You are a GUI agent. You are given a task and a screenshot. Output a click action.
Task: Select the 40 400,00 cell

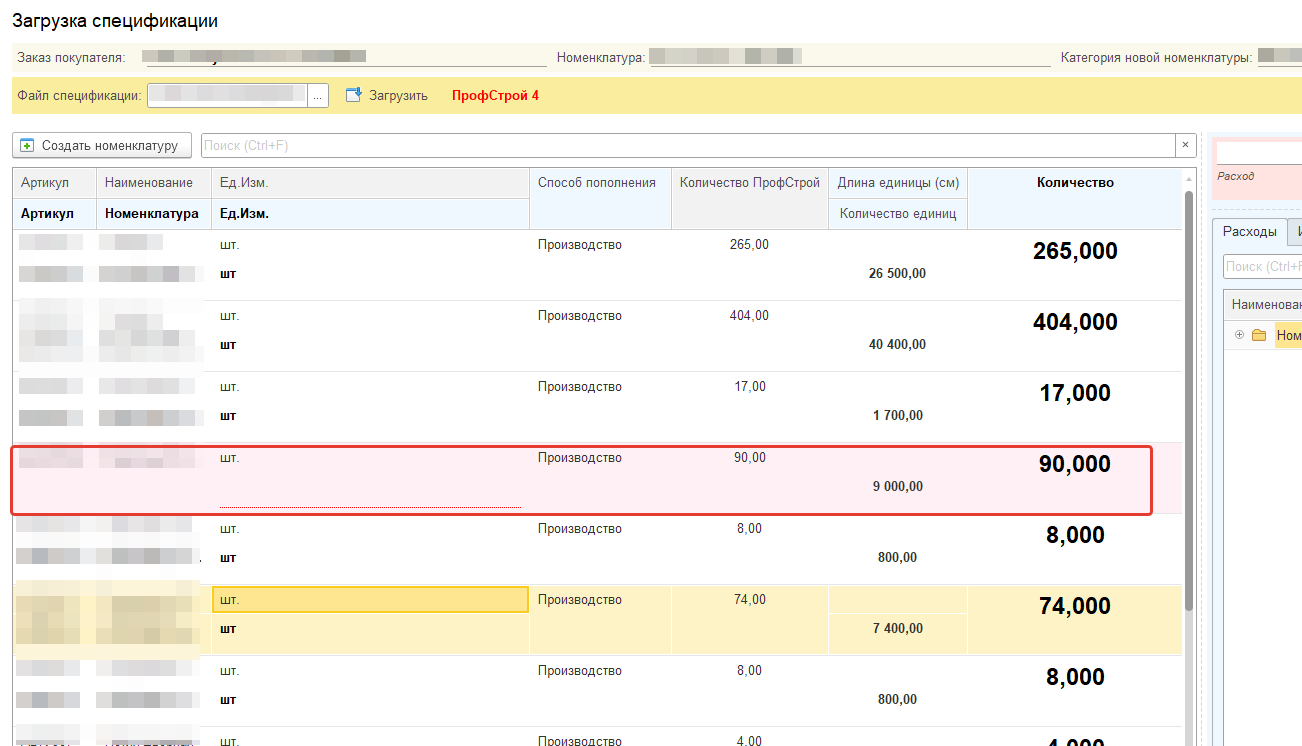pos(898,345)
